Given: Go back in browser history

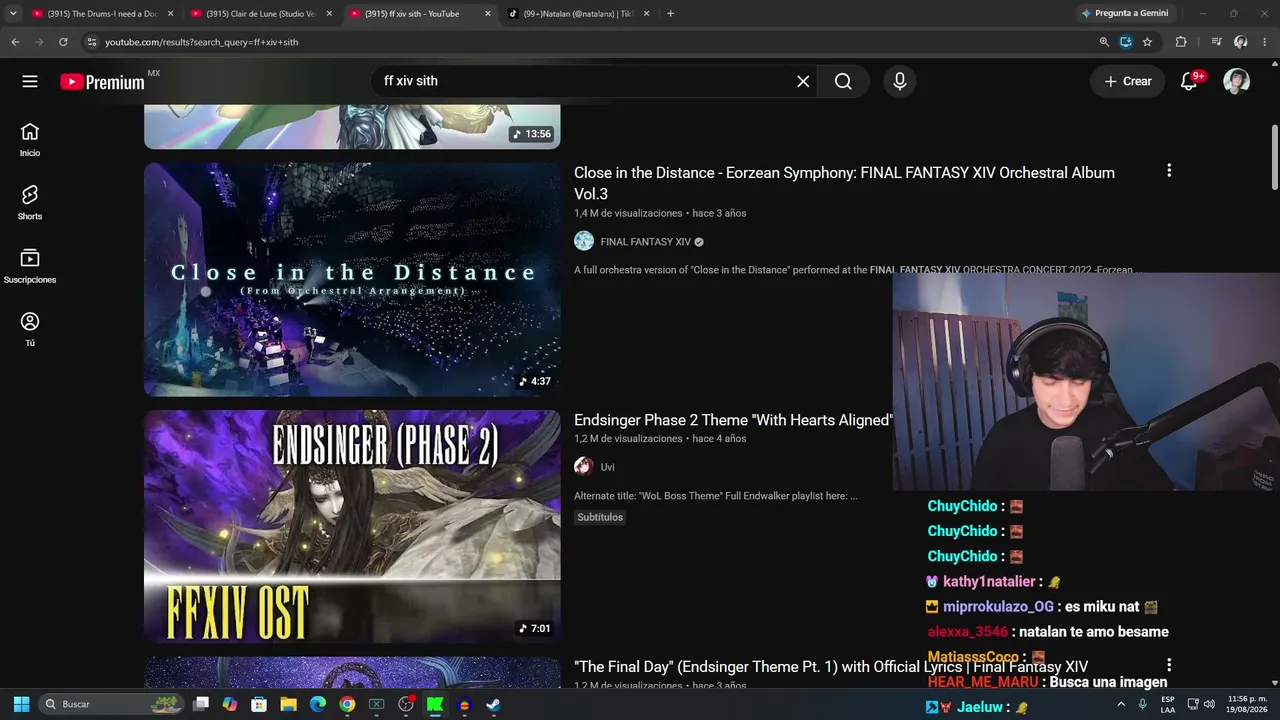Looking at the screenshot, I should 15,42.
